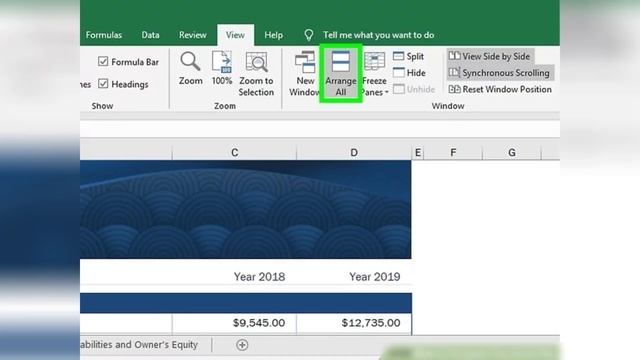Reset zoom with the 100% icon
This screenshot has width=640, height=360.
point(222,62)
